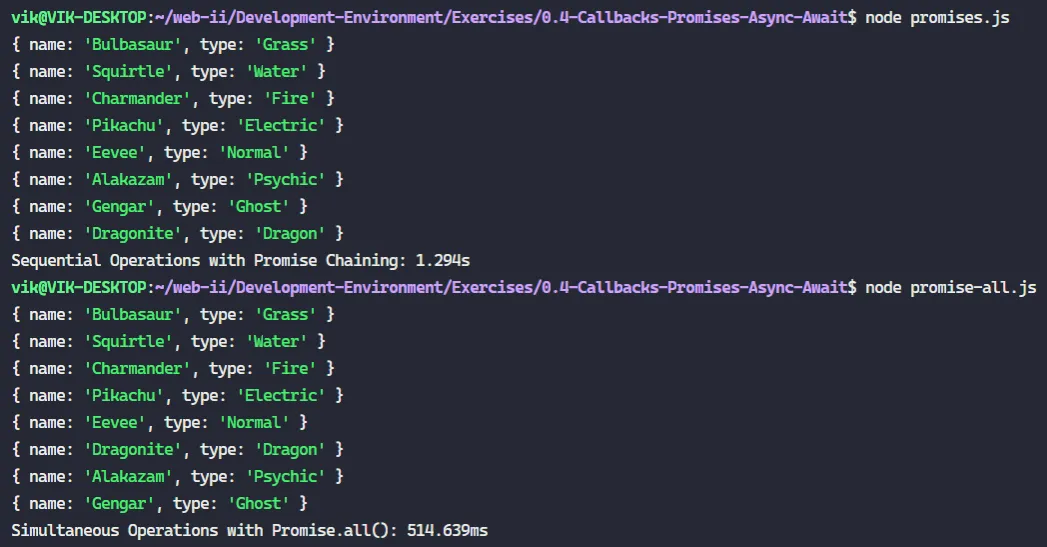Click the 514.639ms timing value
The height and width of the screenshot is (547, 1047).
(447, 530)
